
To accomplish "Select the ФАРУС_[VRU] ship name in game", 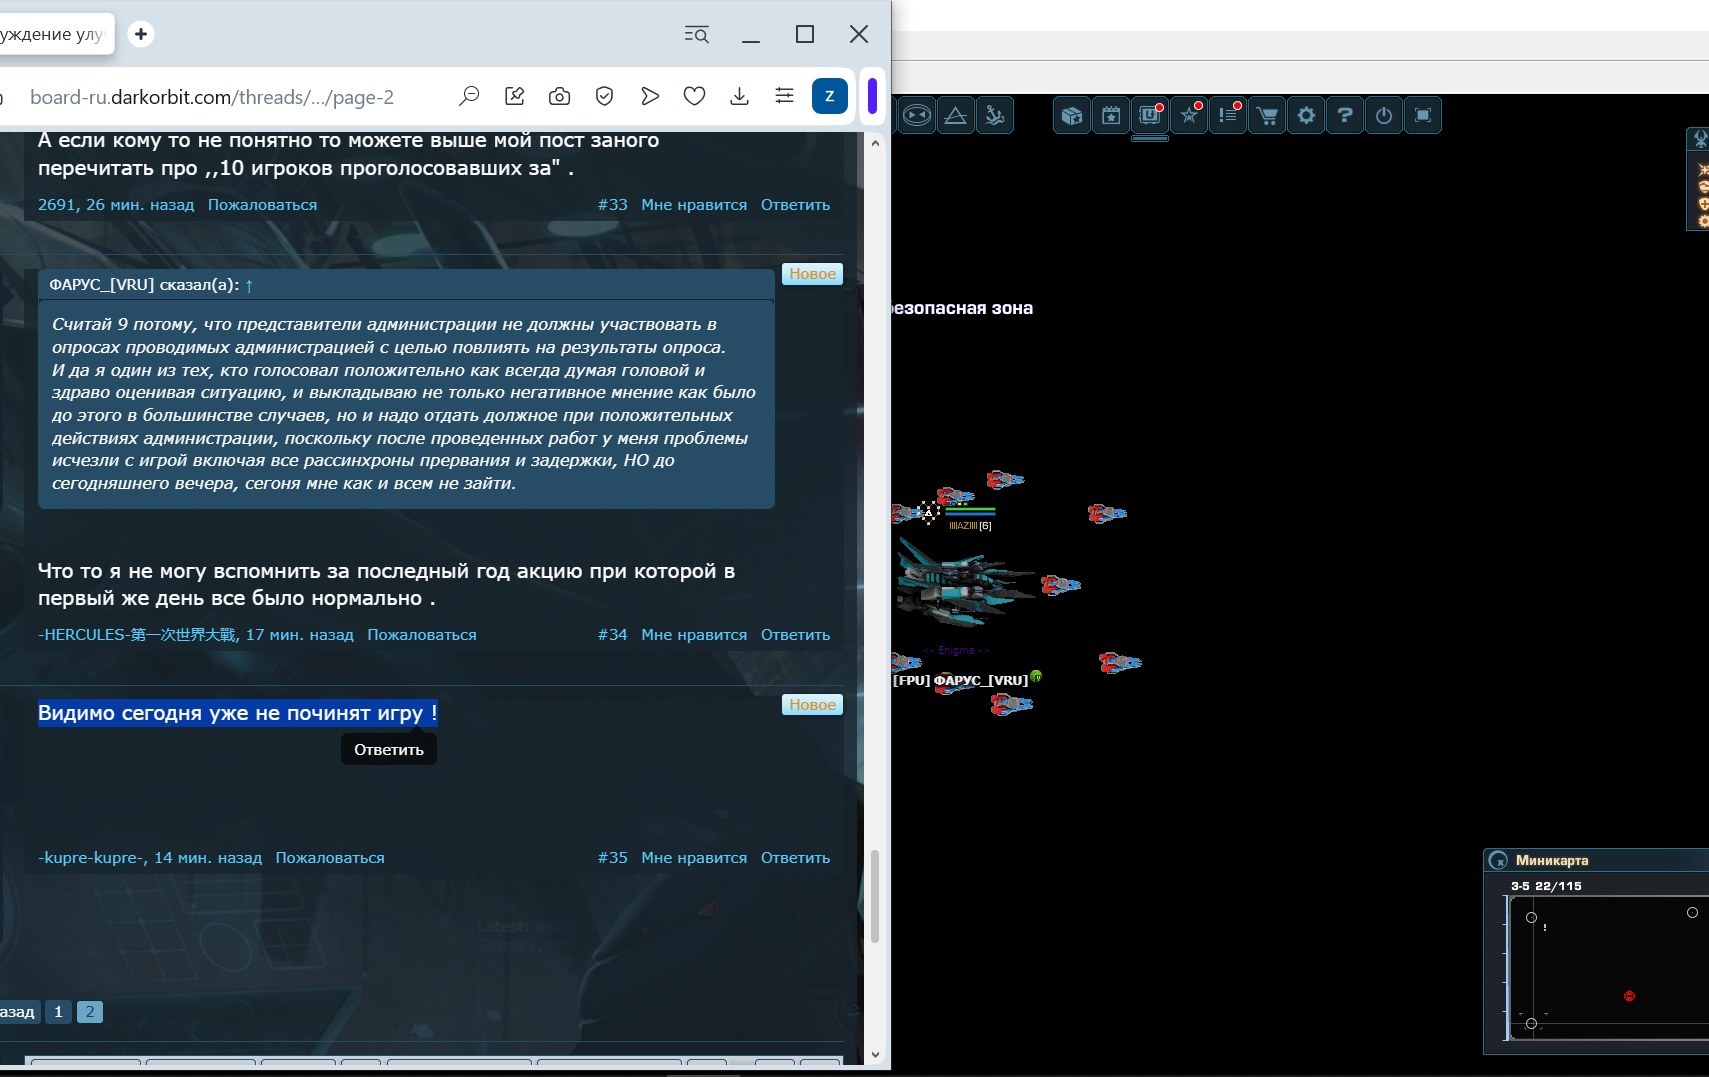I will click(x=981, y=680).
